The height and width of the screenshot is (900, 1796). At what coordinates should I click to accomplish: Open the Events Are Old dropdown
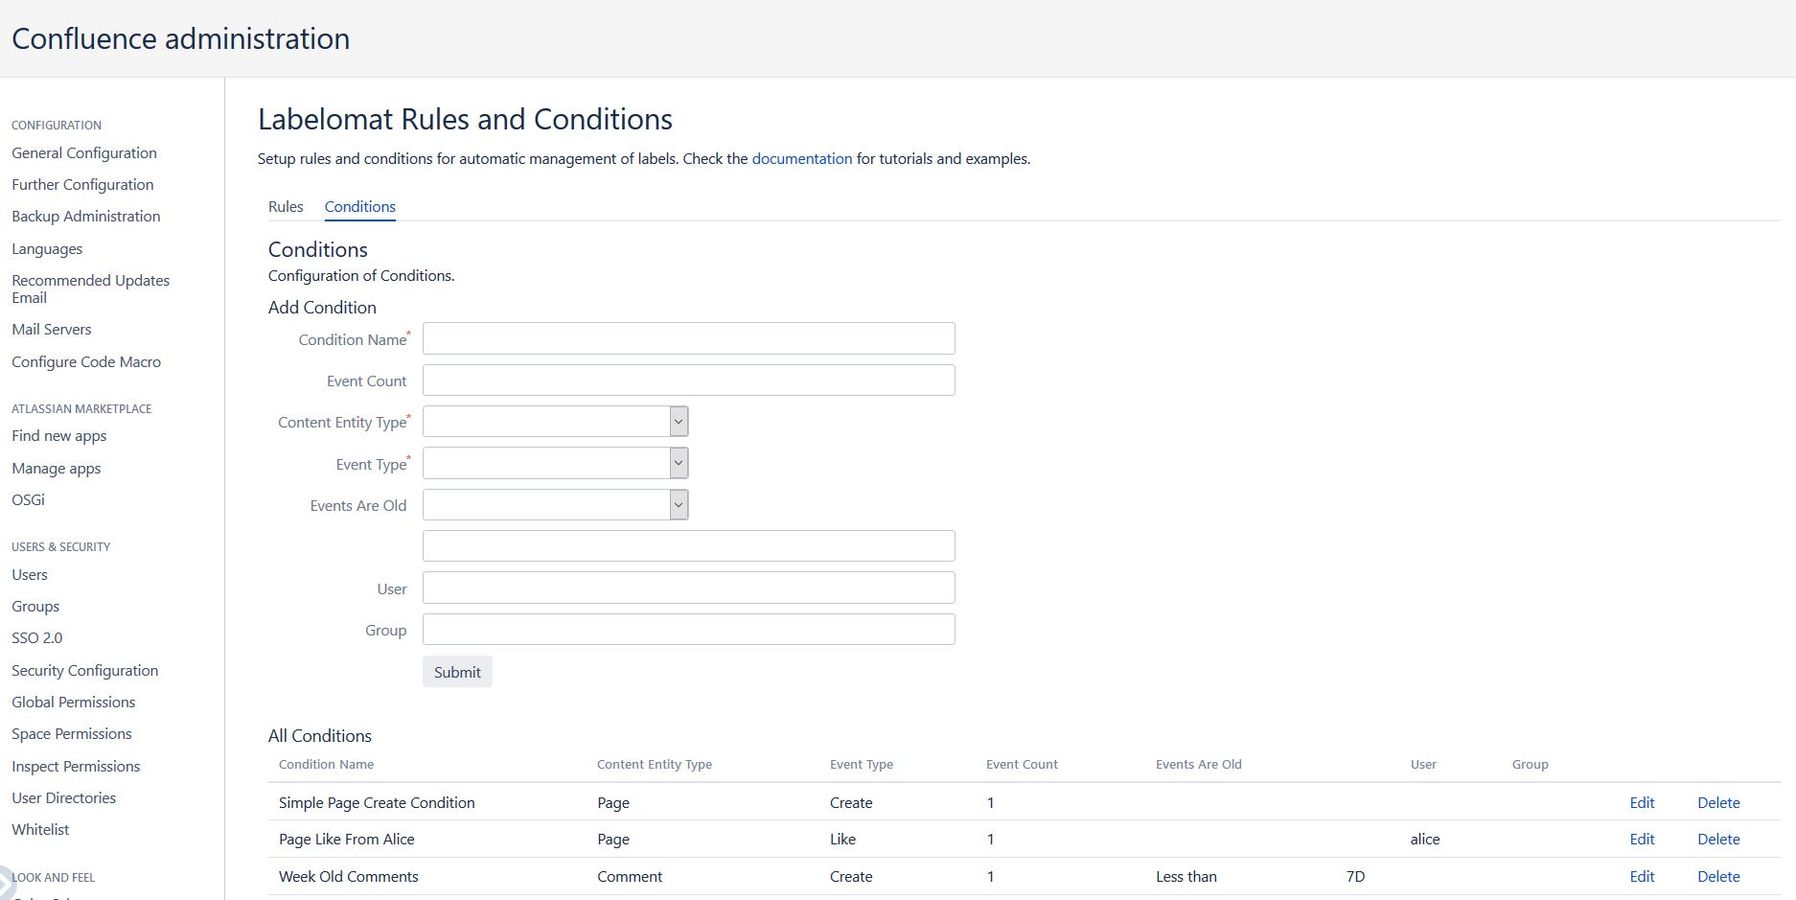click(x=555, y=504)
